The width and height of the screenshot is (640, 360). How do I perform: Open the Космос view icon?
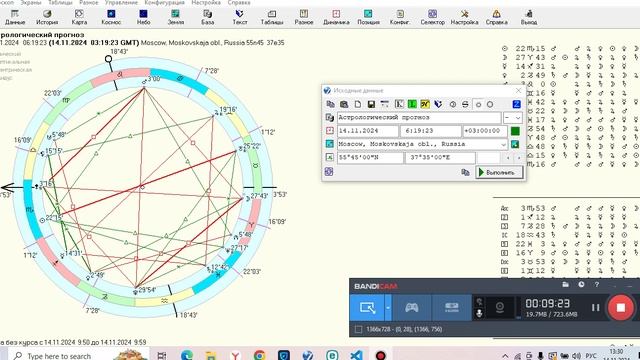(111, 18)
